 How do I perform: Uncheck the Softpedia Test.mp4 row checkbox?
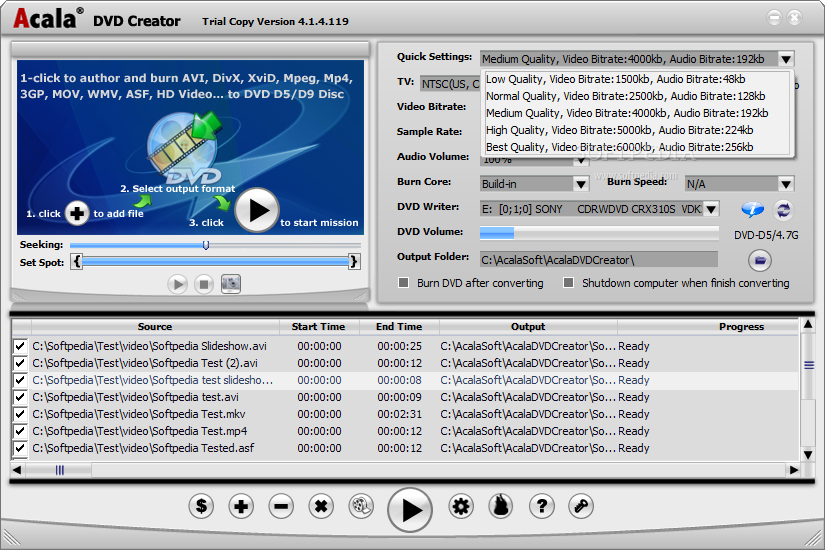20,431
